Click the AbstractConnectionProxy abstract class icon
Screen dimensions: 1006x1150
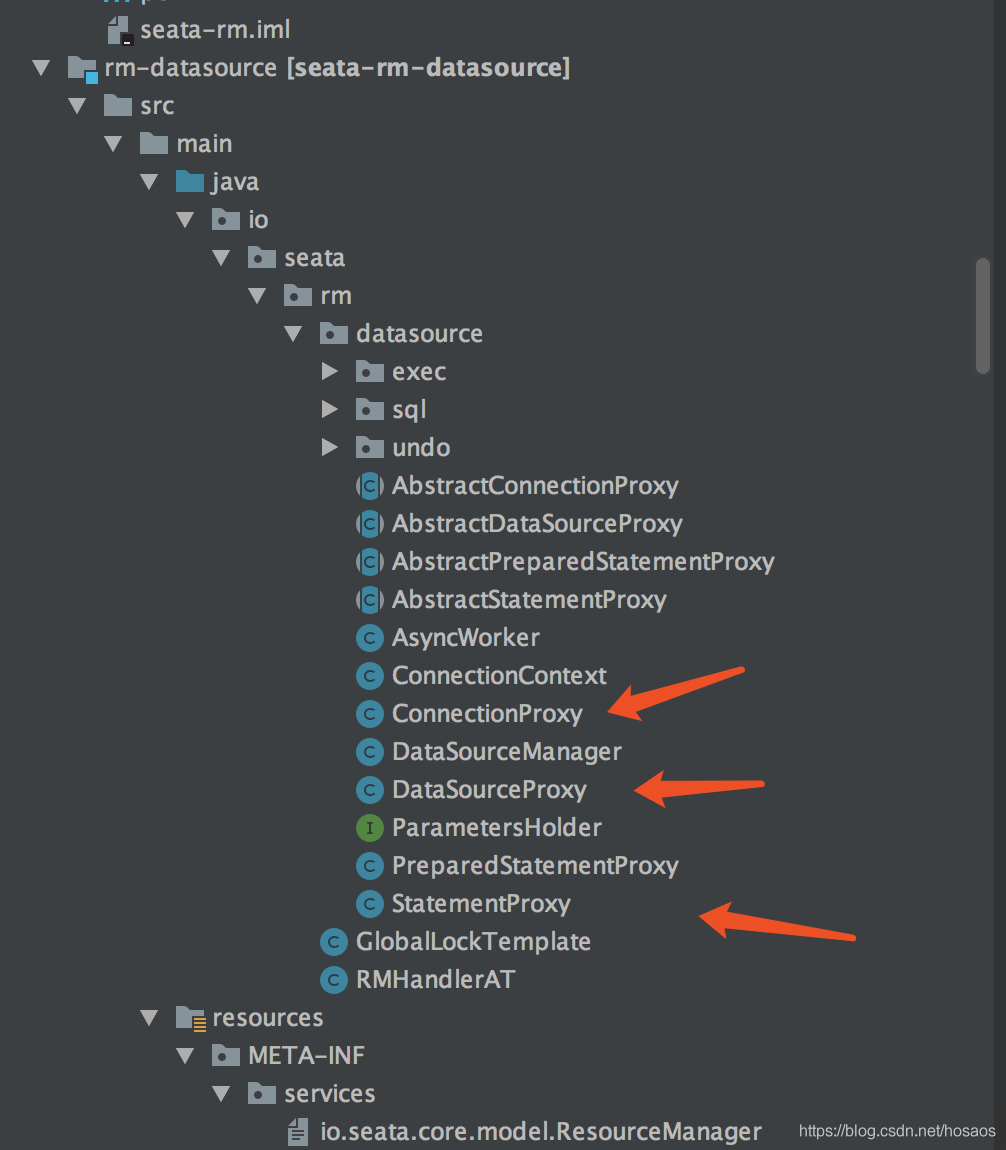pyautogui.click(x=370, y=486)
